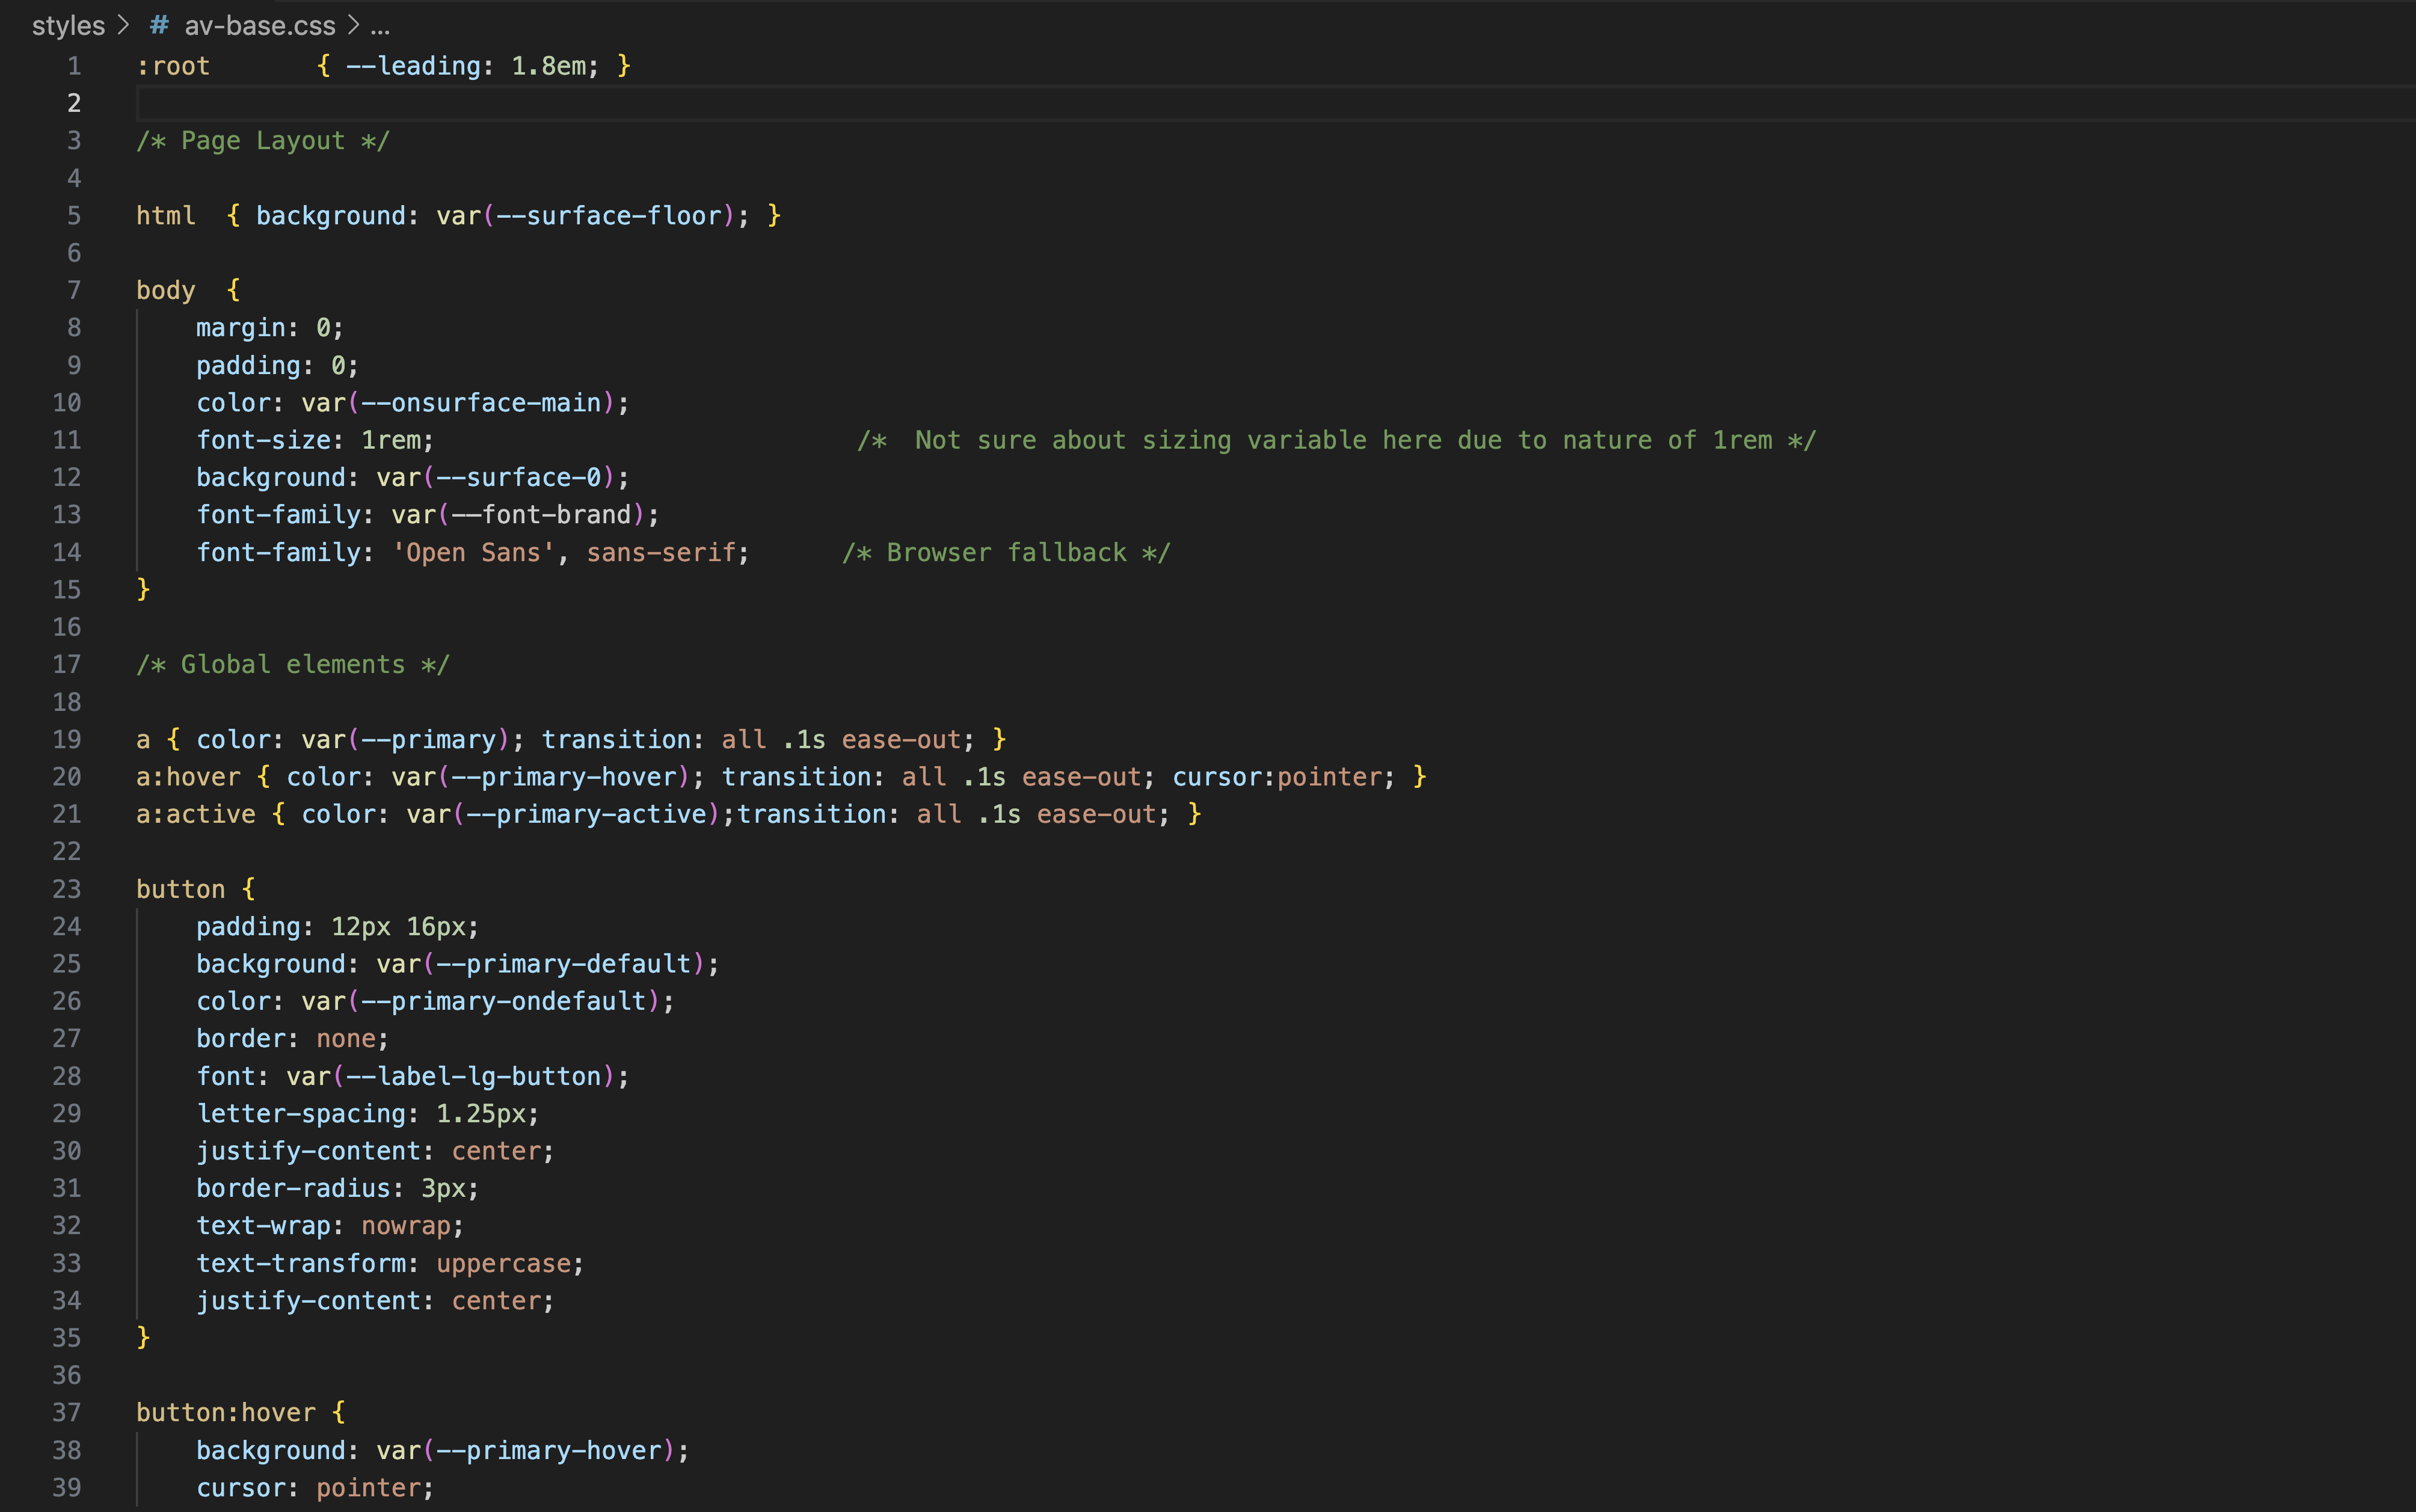
Task: Click the 'Open Sans' font string
Action: coord(473,553)
